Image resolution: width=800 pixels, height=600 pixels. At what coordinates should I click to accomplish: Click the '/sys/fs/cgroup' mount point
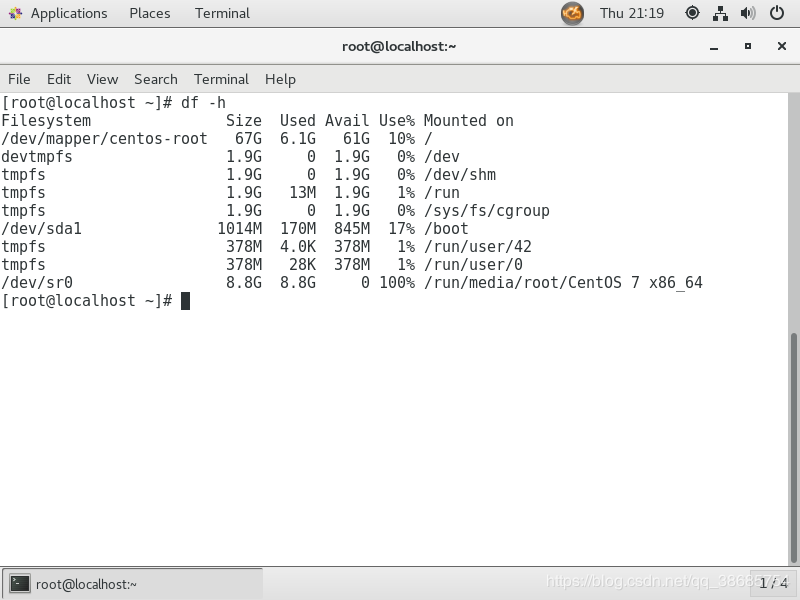[487, 211]
